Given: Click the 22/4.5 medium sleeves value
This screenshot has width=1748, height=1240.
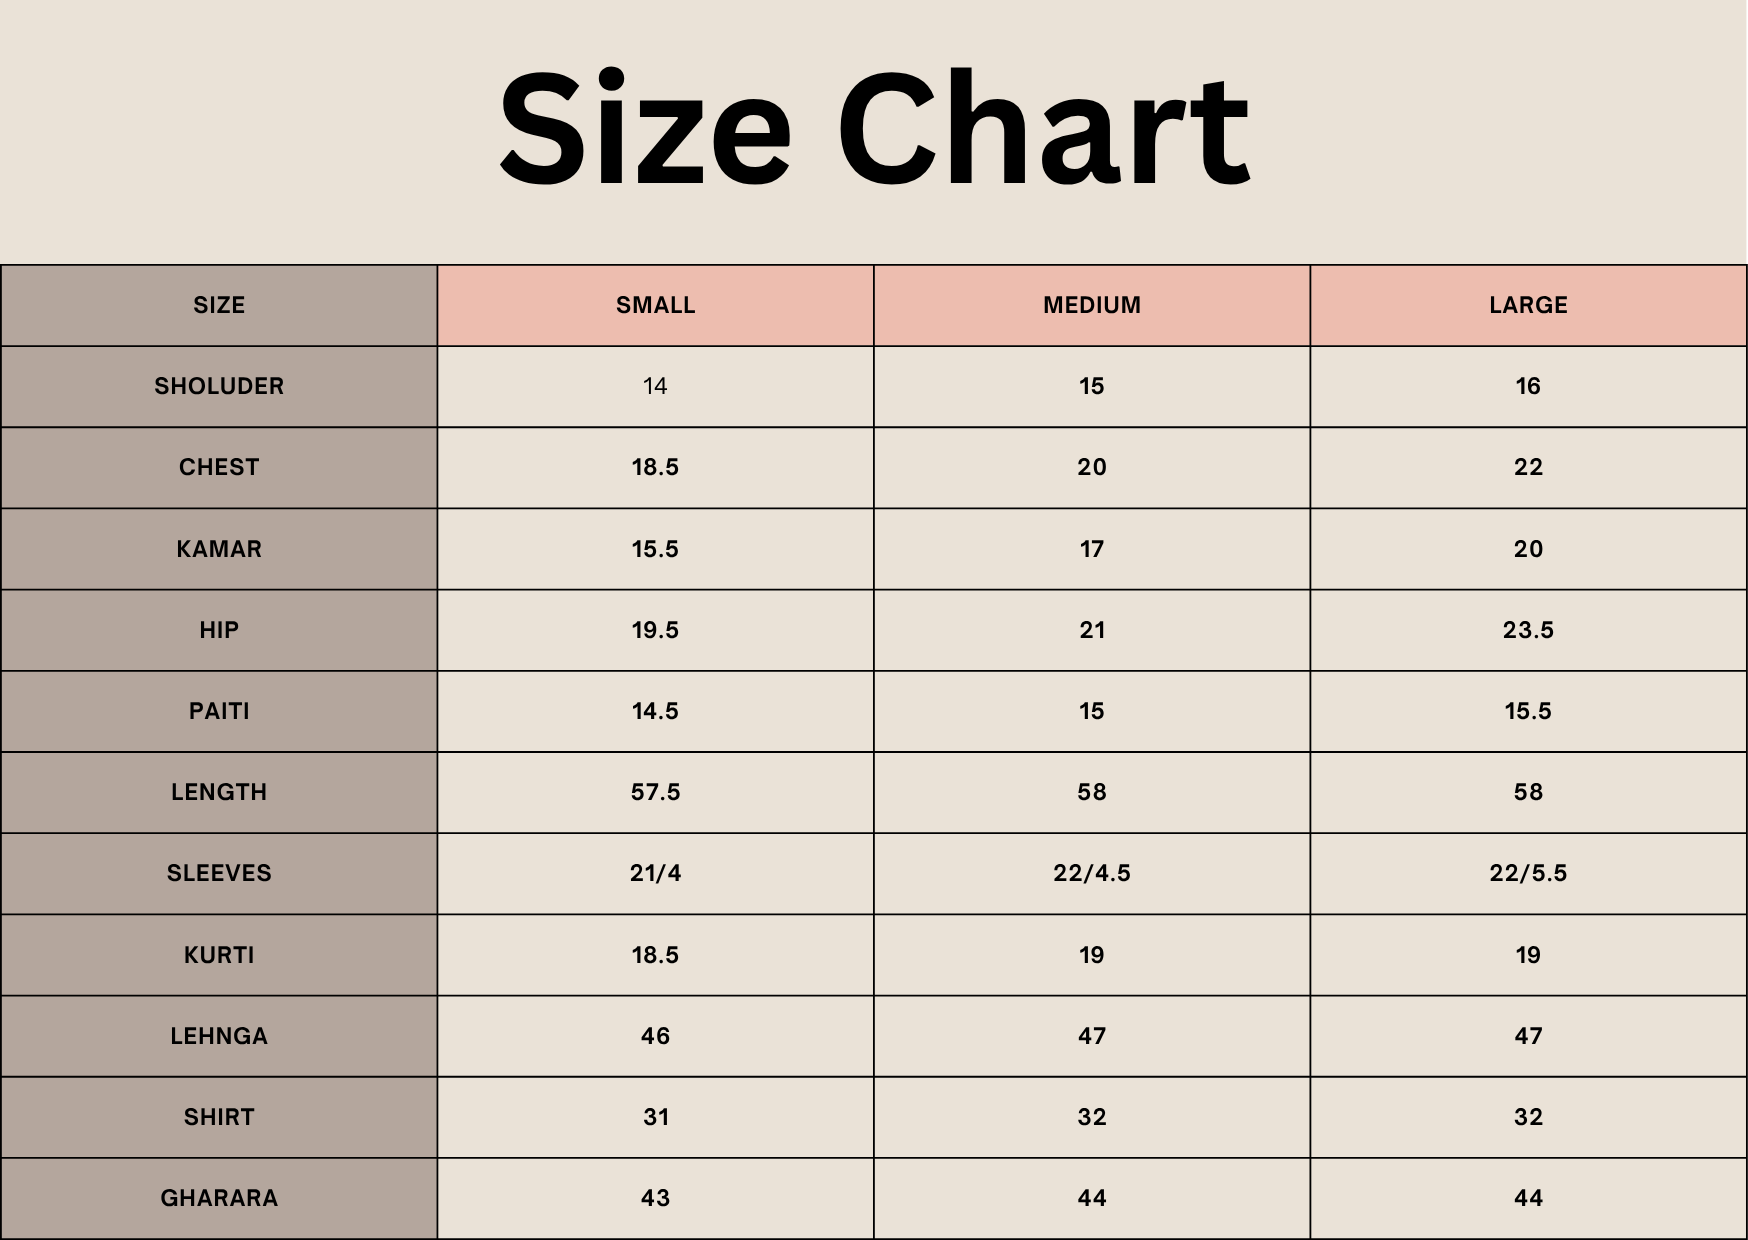Looking at the screenshot, I should tap(1091, 873).
